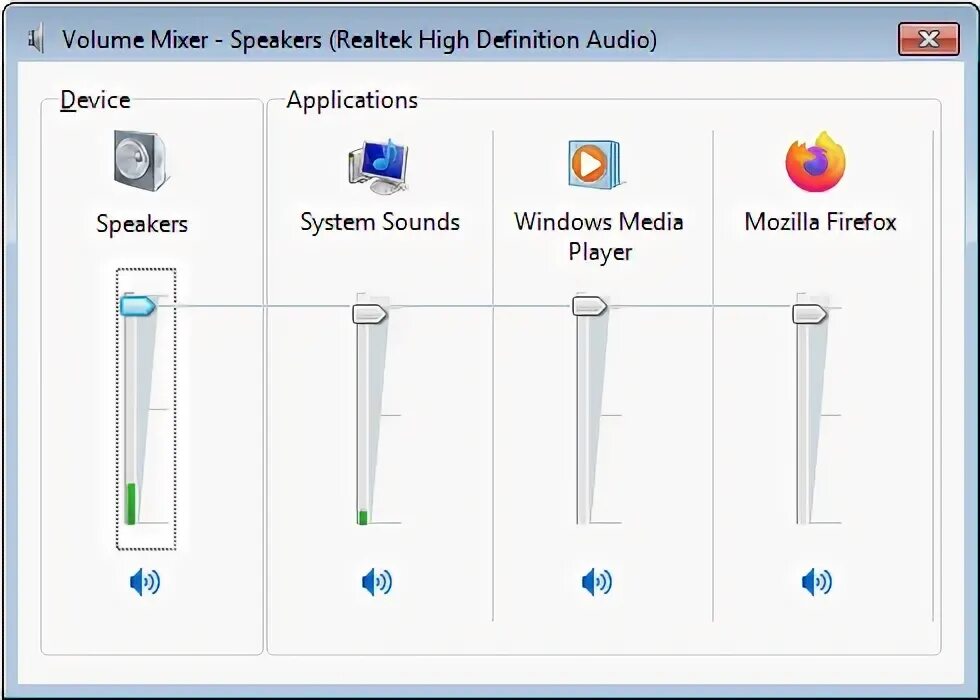Click the System Sounds volume slider thumb
The image size is (980, 700).
tap(370, 314)
